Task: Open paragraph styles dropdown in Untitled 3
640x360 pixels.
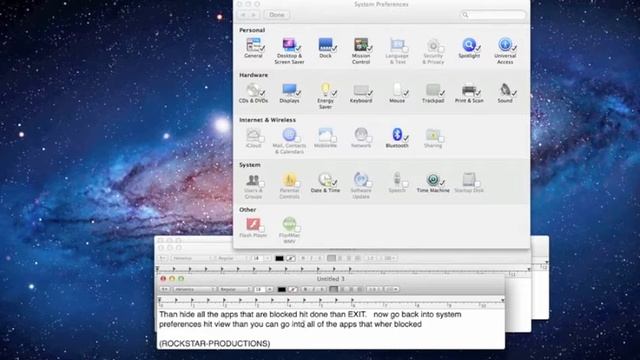Action: pyautogui.click(x=164, y=289)
